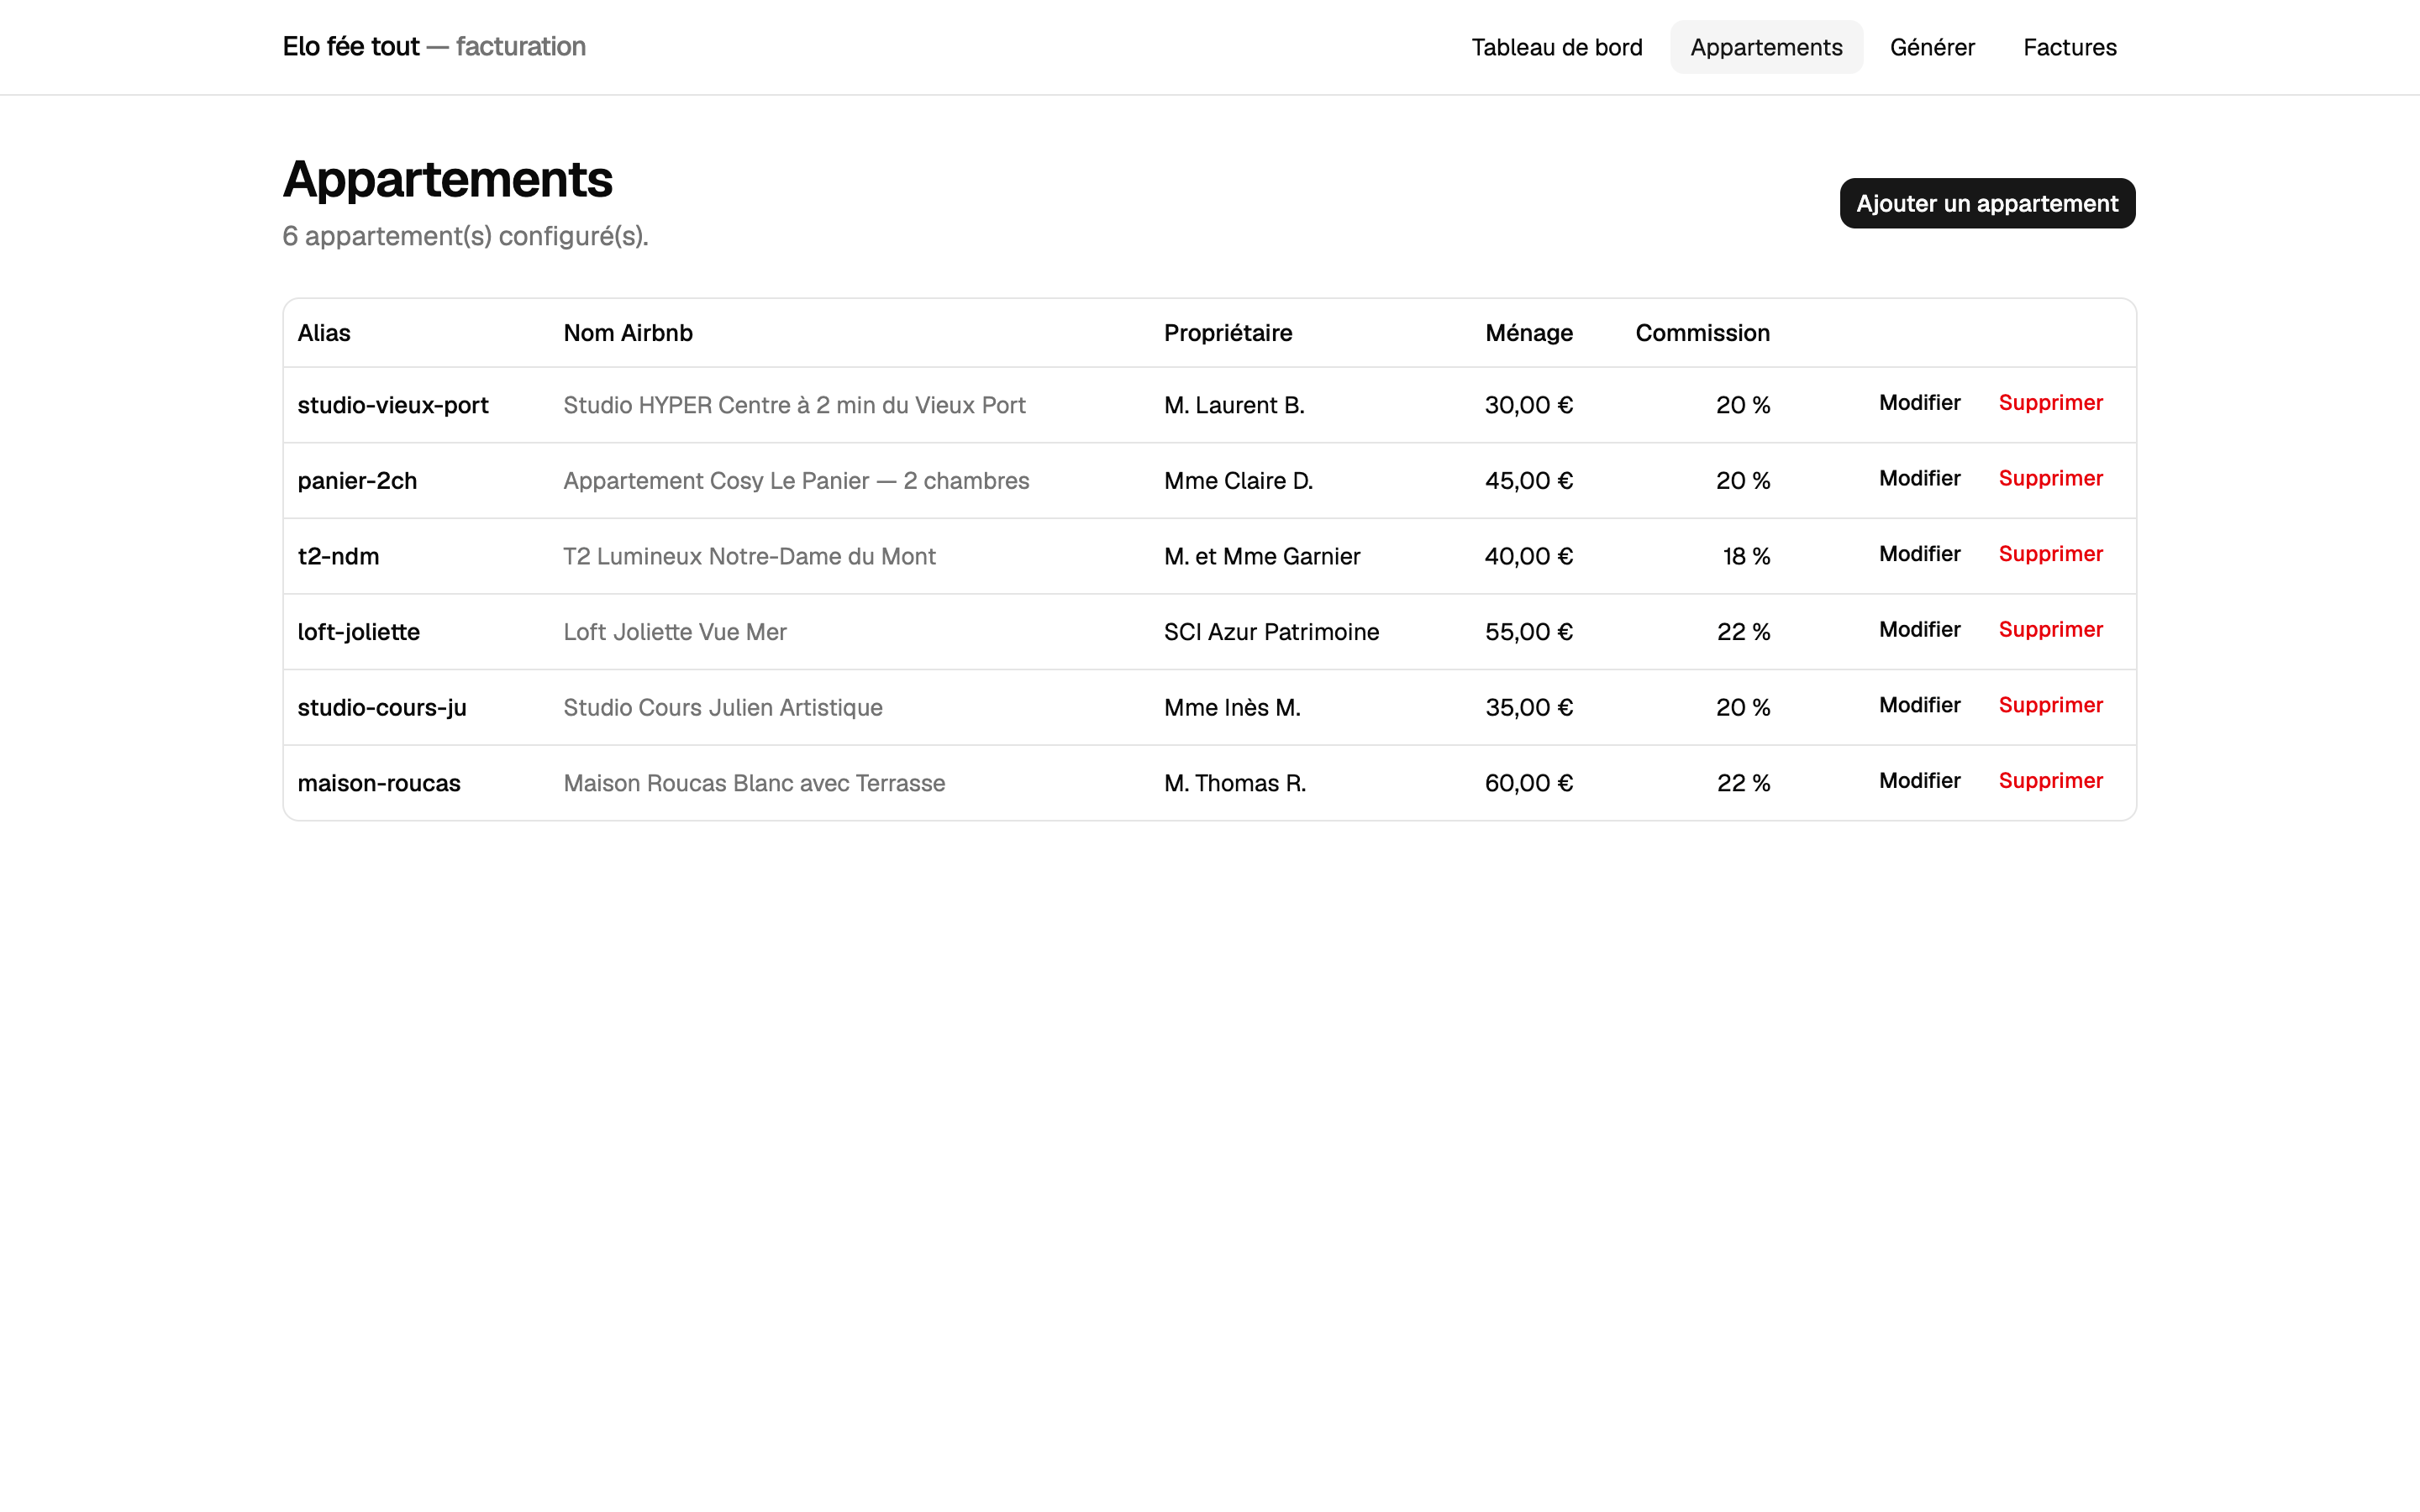Viewport: 2420px width, 1512px height.
Task: Go to the Générer page
Action: 1932,47
